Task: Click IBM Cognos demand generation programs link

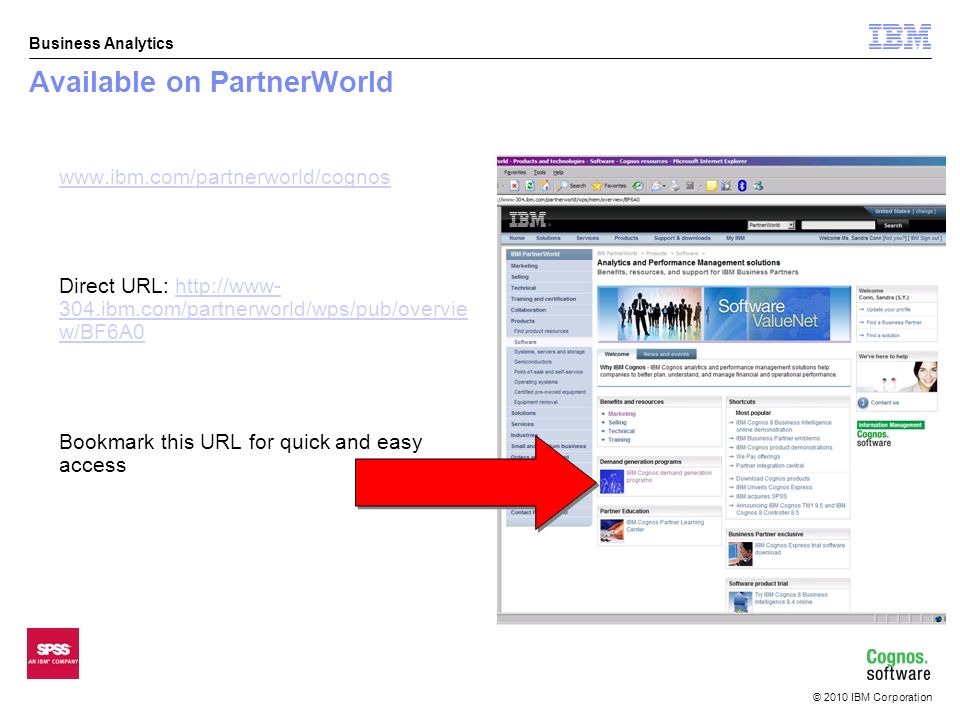Action: click(669, 476)
